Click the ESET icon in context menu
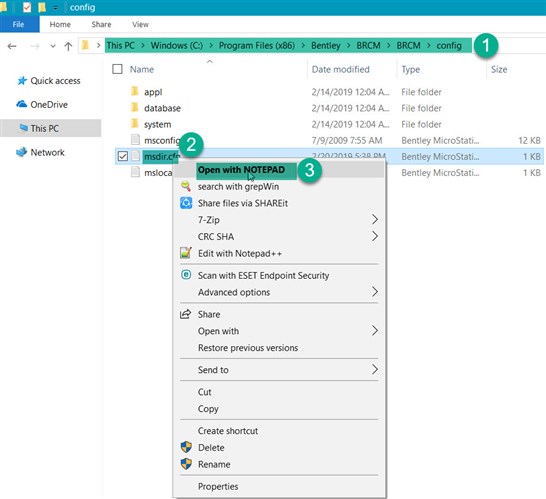The width and height of the screenshot is (546, 499). click(186, 275)
